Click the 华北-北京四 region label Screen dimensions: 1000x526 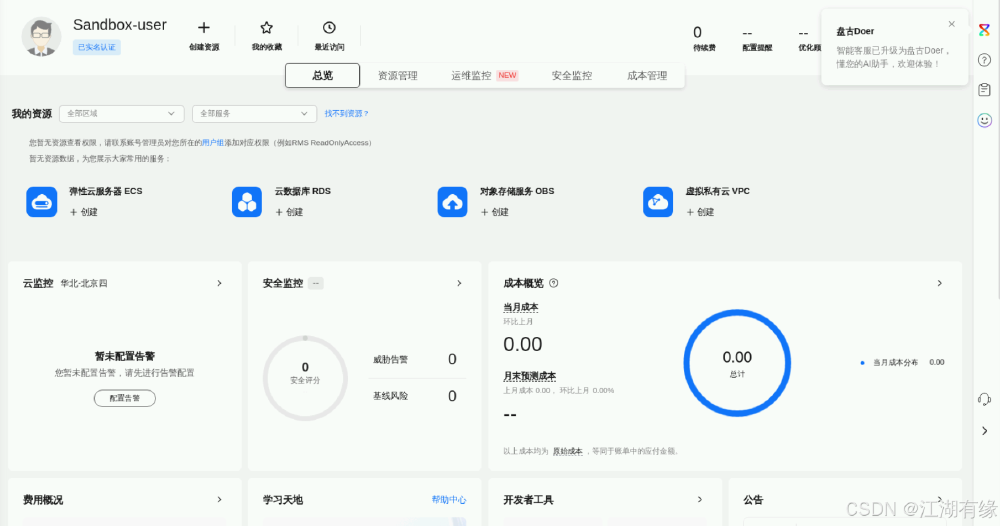tap(84, 283)
